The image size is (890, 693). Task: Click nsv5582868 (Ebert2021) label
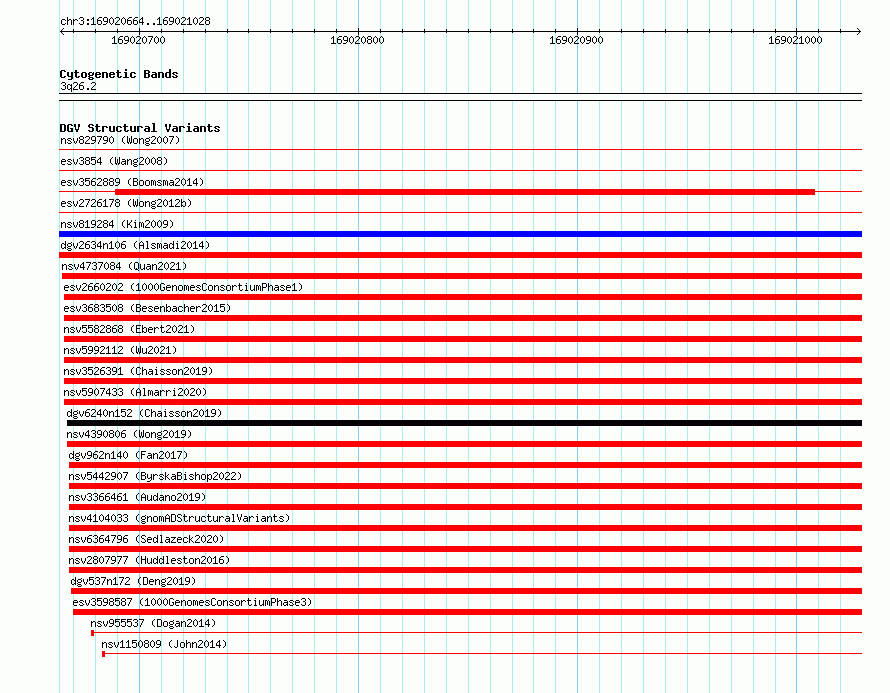[129, 329]
